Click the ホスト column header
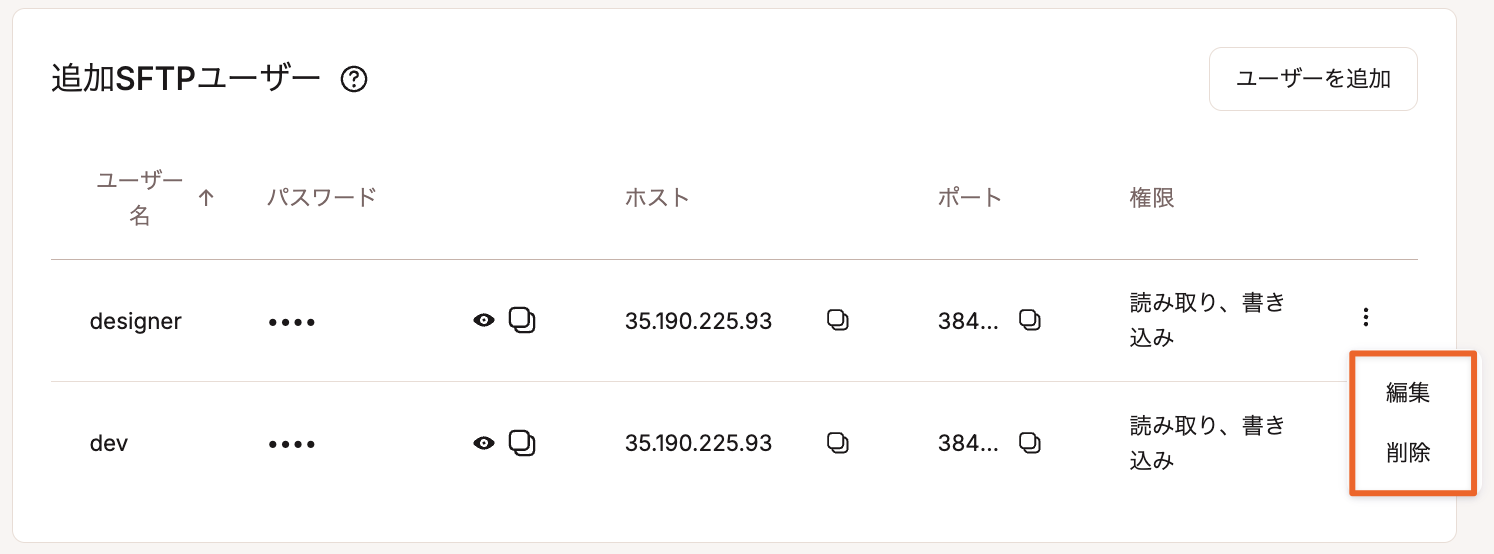This screenshot has width=1494, height=554. pyautogui.click(x=657, y=197)
